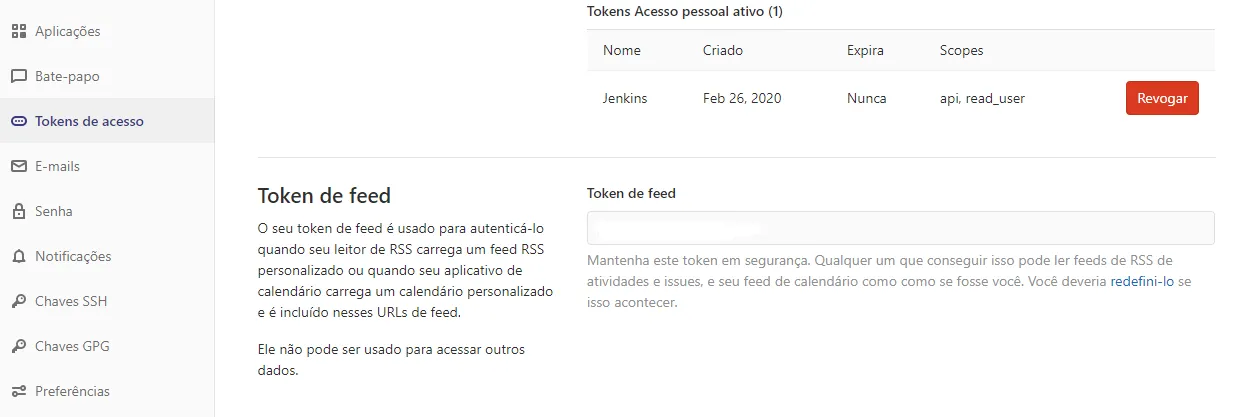Revoke the Jenkins token with Revogar button

pyautogui.click(x=1162, y=98)
